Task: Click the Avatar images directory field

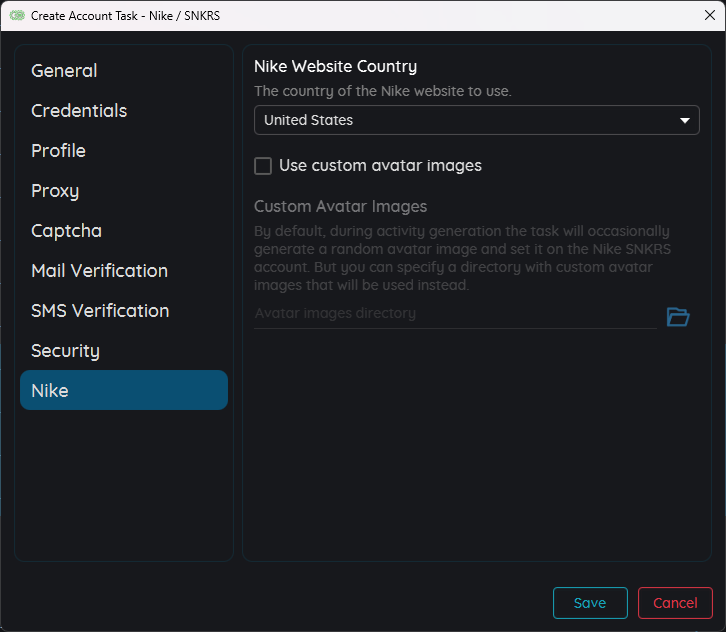Action: [455, 314]
